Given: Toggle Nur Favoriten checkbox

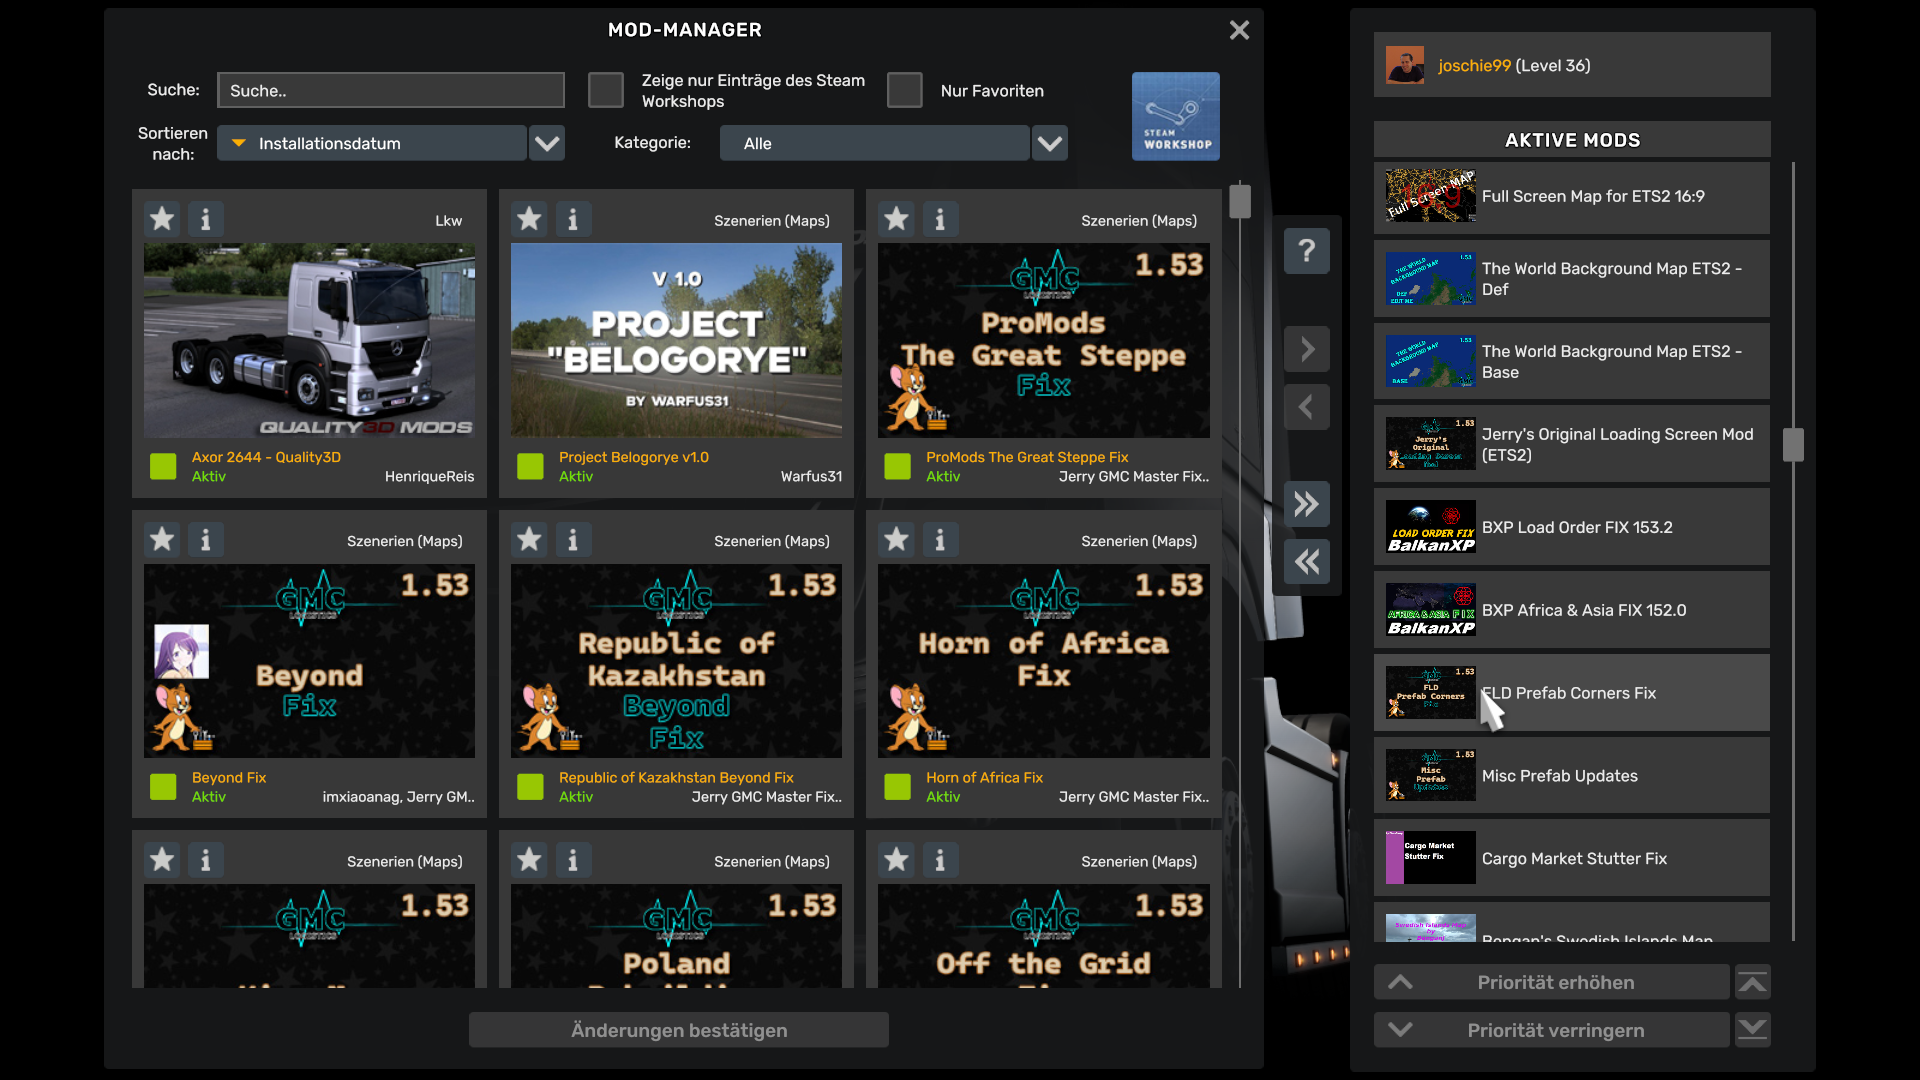Looking at the screenshot, I should tap(904, 90).
